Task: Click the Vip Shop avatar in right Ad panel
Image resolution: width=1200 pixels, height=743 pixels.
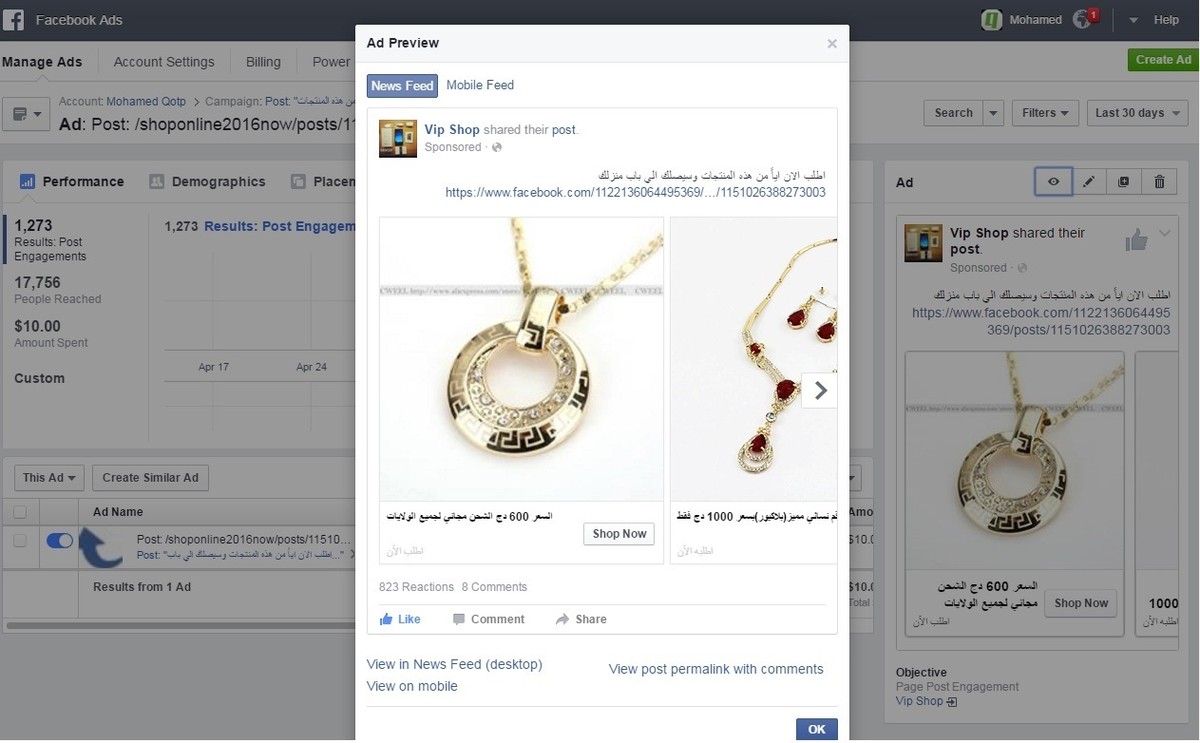Action: coord(923,243)
